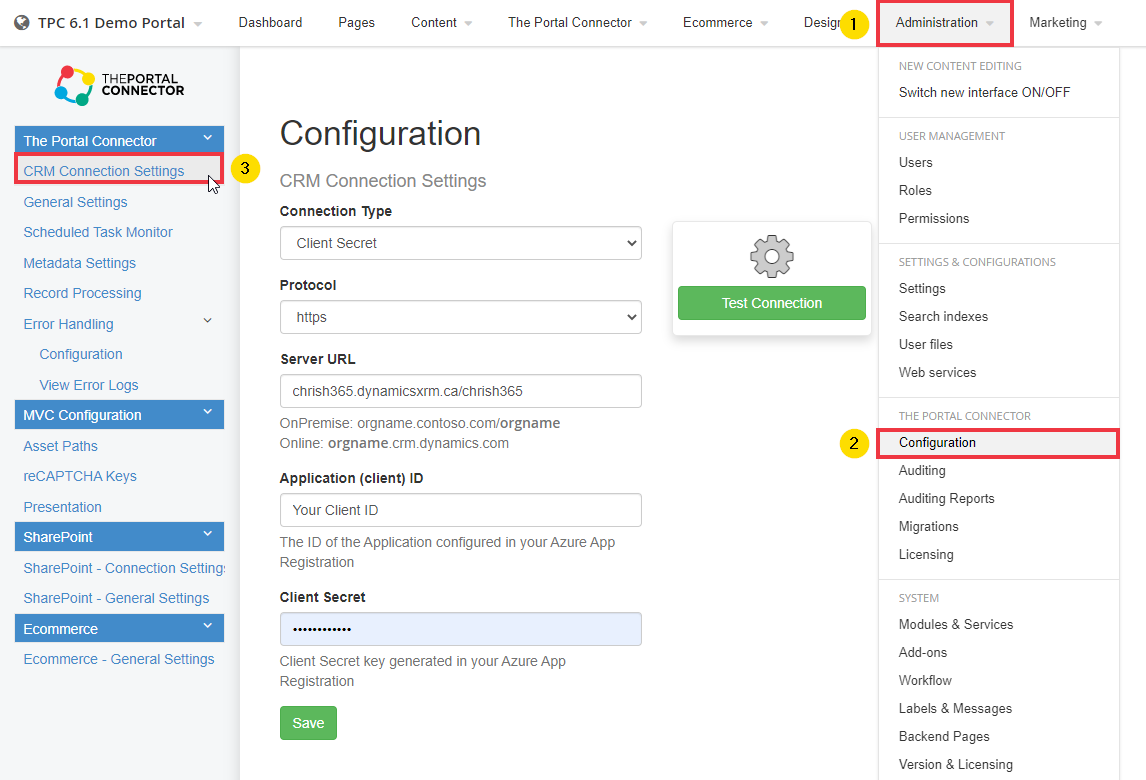Select CRM Connection Settings in sidebar
1146x780 pixels.
pos(104,171)
